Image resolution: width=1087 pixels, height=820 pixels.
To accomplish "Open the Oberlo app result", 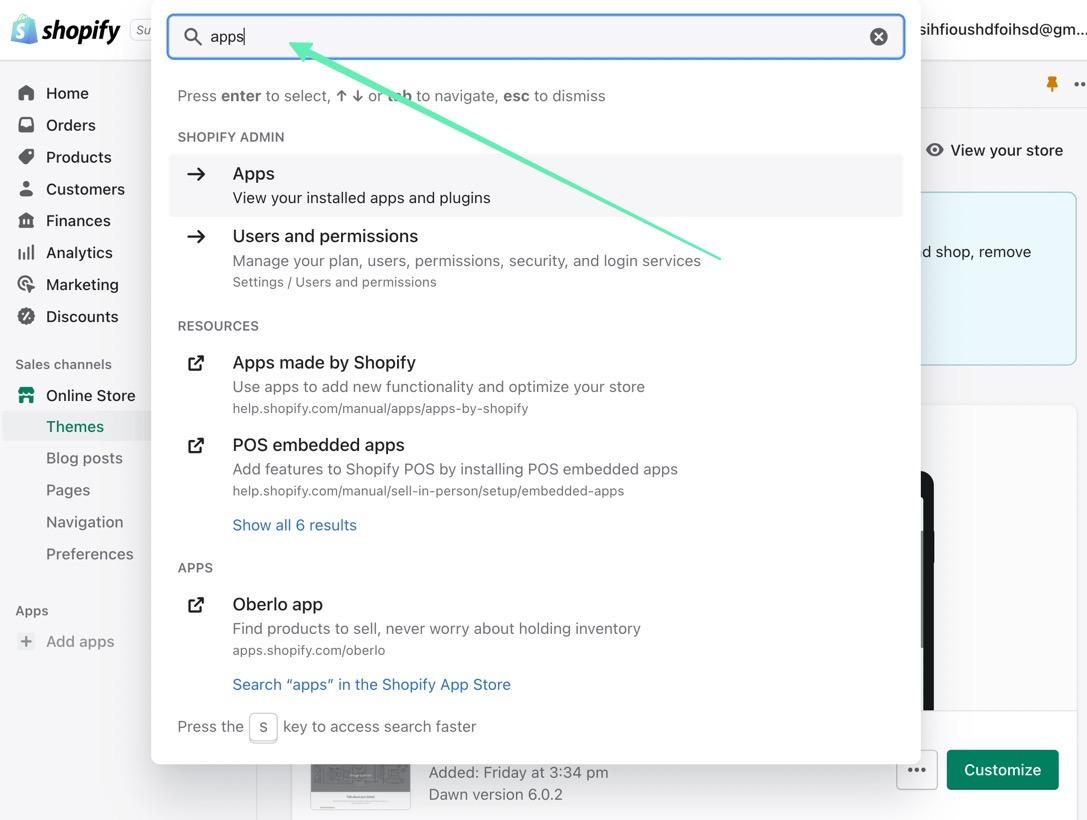I will pos(277,604).
